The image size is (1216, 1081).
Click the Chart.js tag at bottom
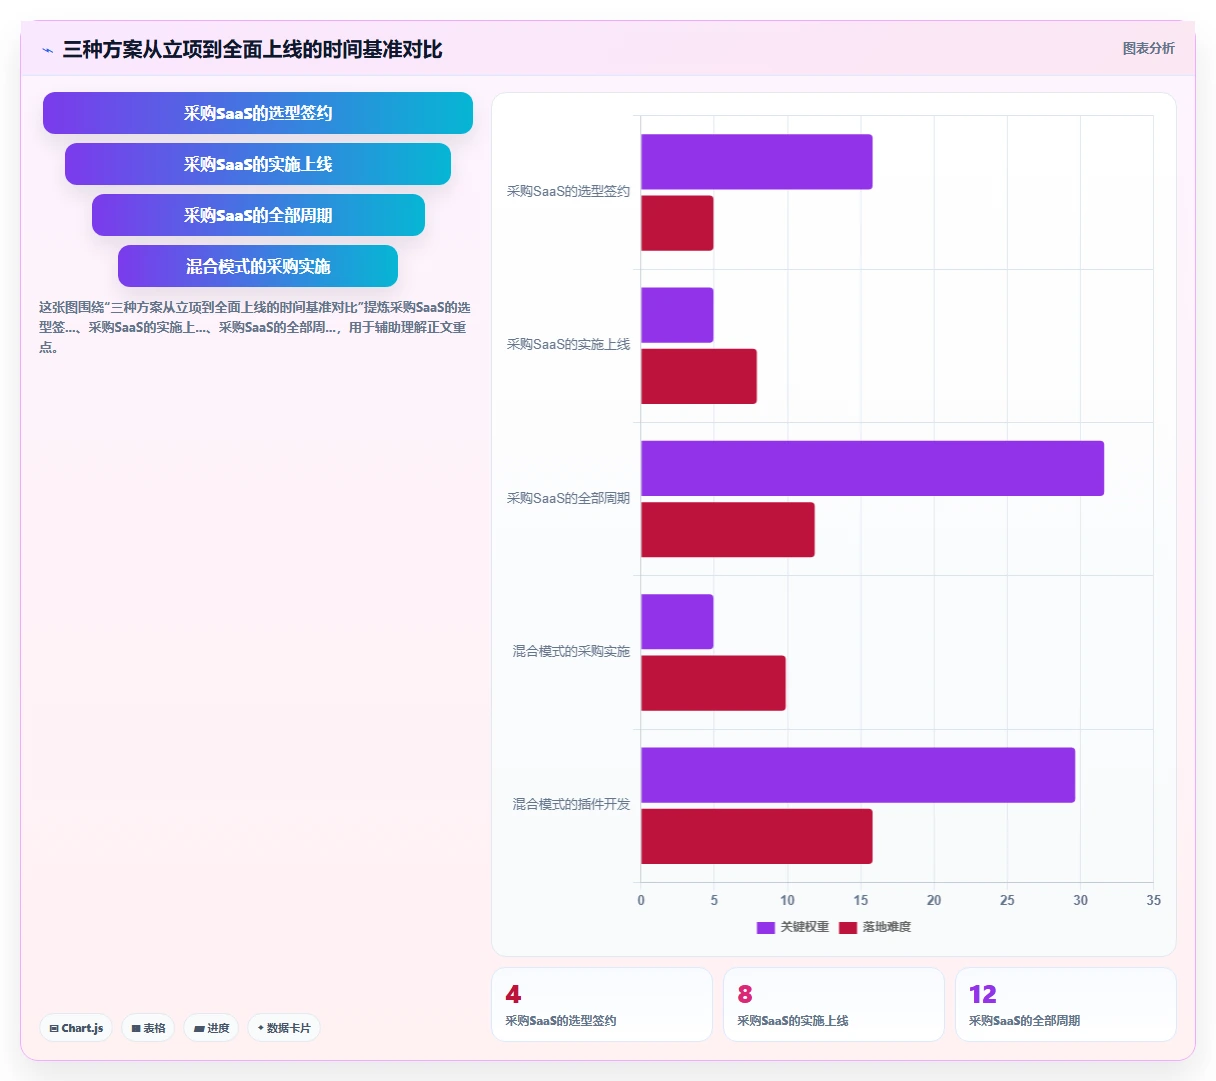(x=76, y=1028)
